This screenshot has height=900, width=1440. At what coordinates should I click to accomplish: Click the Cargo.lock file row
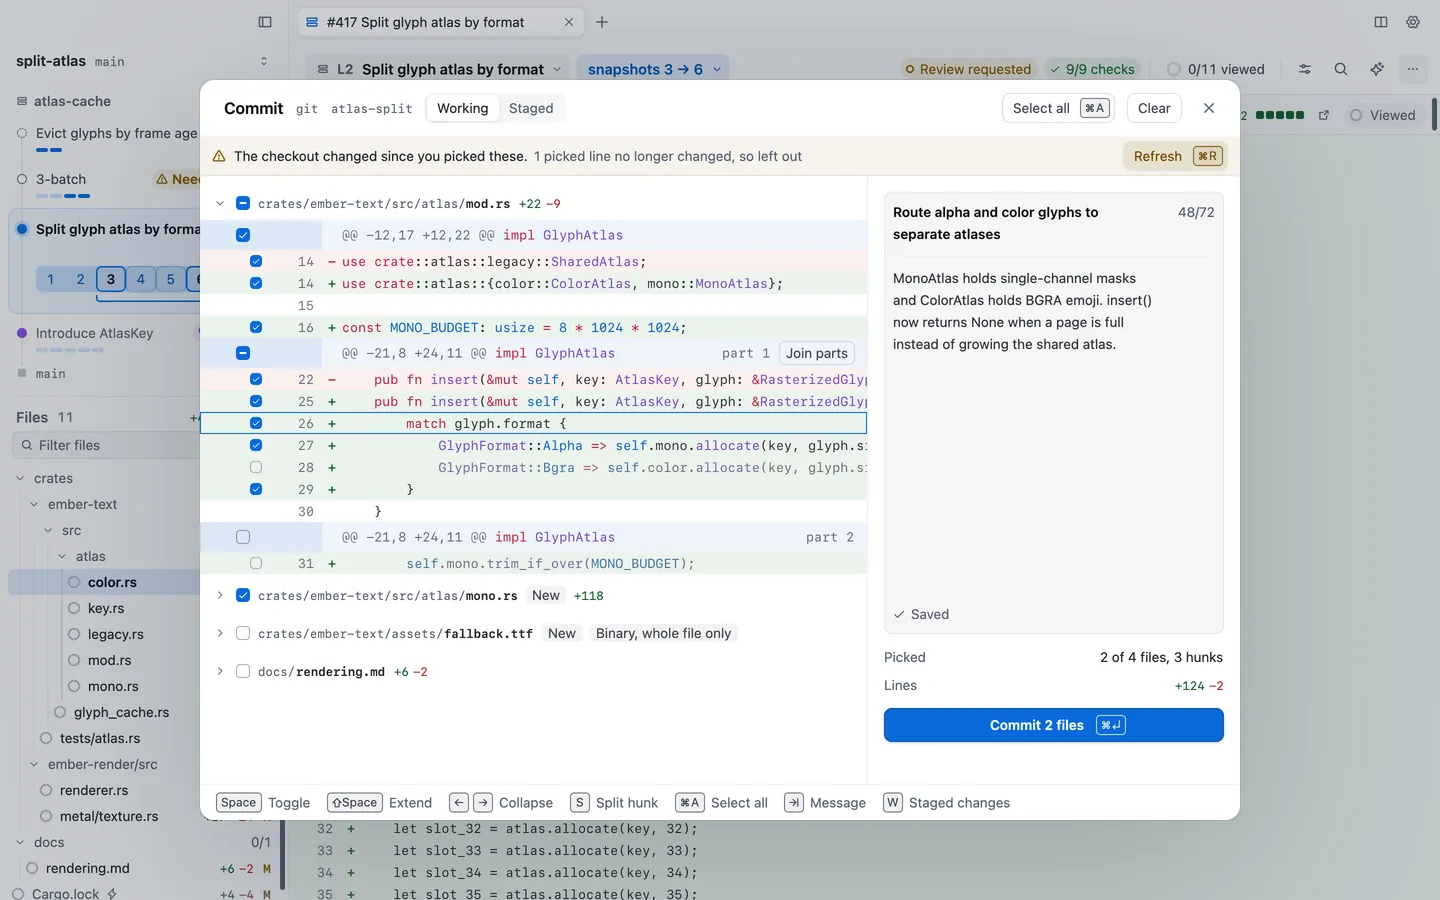click(140, 894)
